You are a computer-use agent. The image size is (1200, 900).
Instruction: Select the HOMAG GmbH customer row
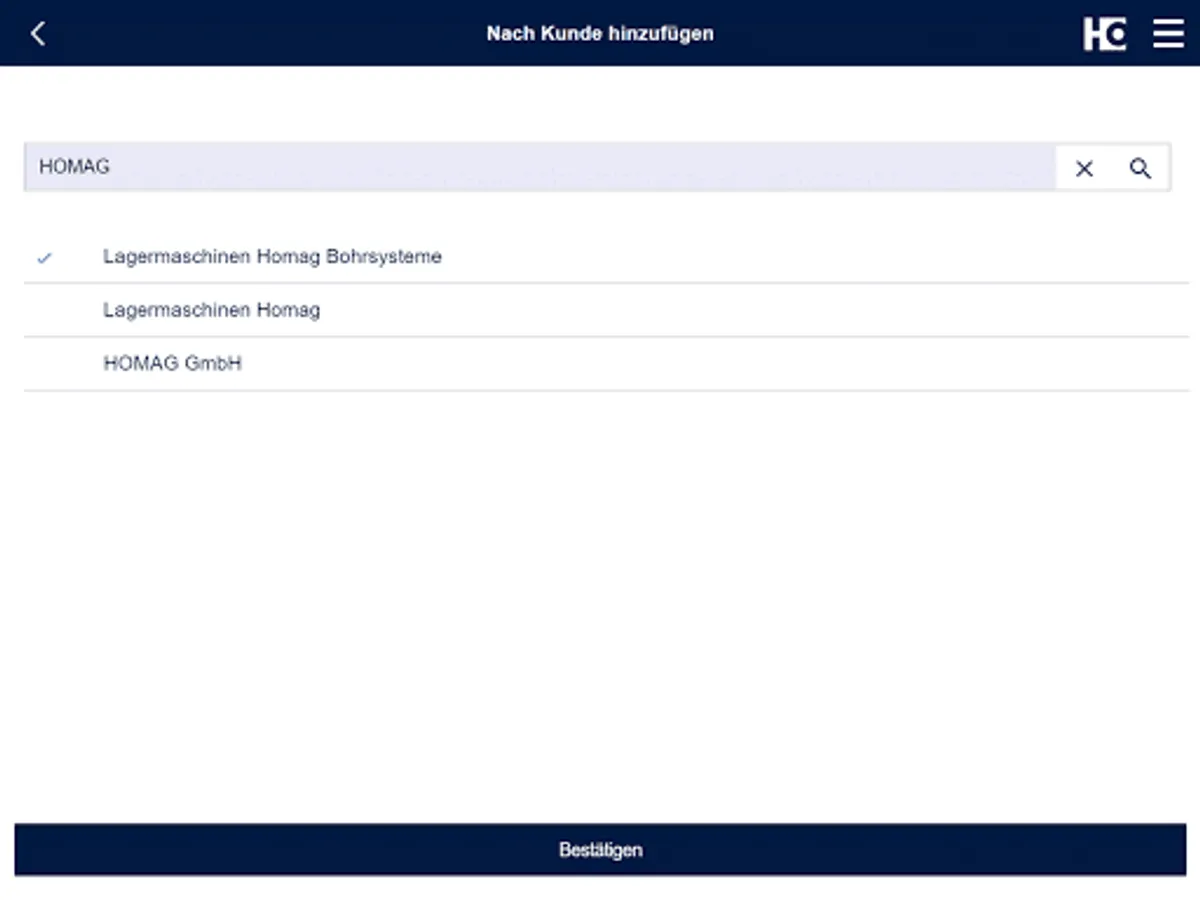tap(606, 364)
